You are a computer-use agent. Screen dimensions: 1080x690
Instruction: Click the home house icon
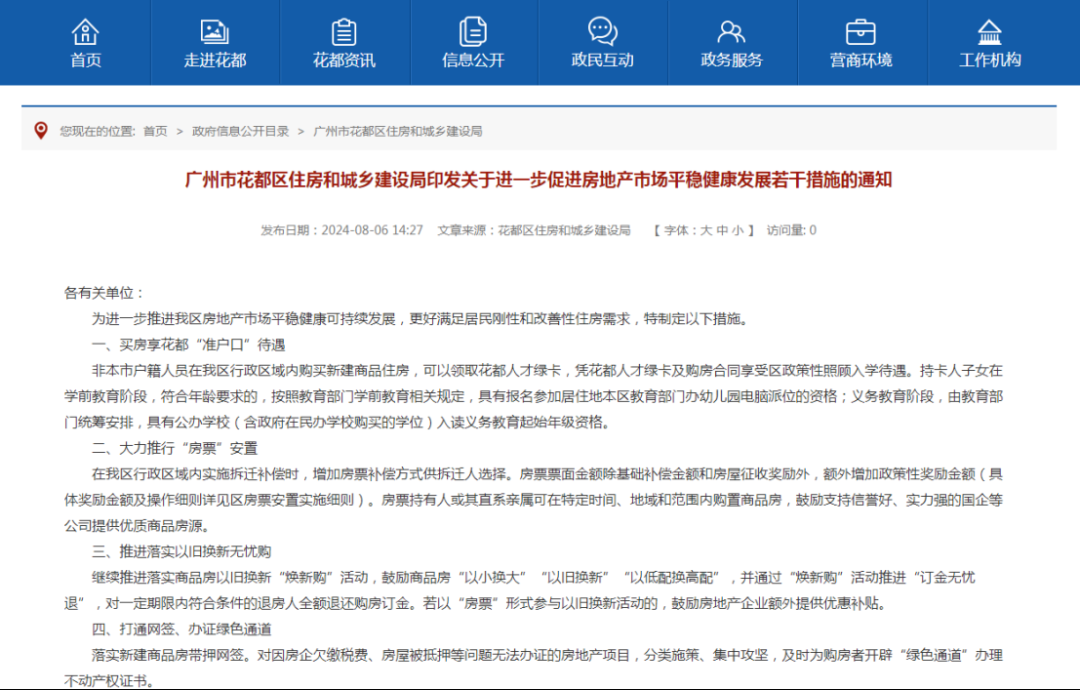[x=85, y=32]
